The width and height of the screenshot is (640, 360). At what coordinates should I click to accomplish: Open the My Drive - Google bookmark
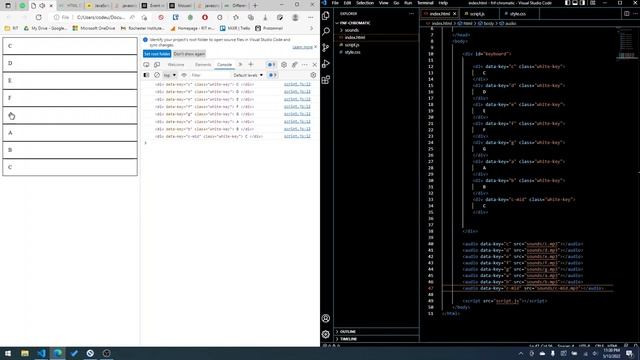tap(45, 28)
